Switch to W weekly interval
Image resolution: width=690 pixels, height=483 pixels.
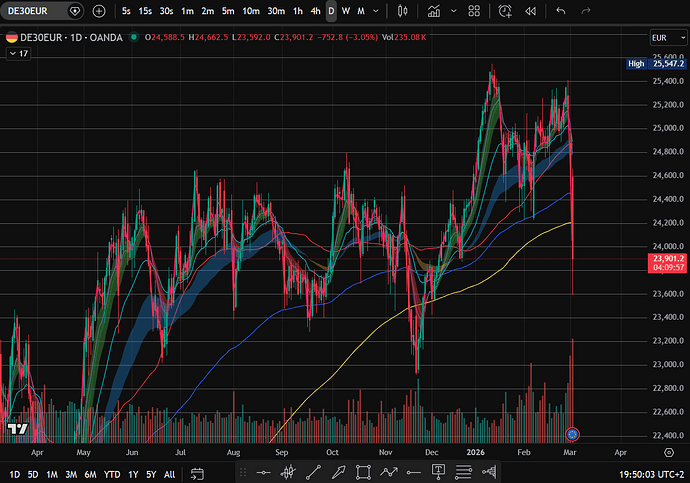coord(346,11)
